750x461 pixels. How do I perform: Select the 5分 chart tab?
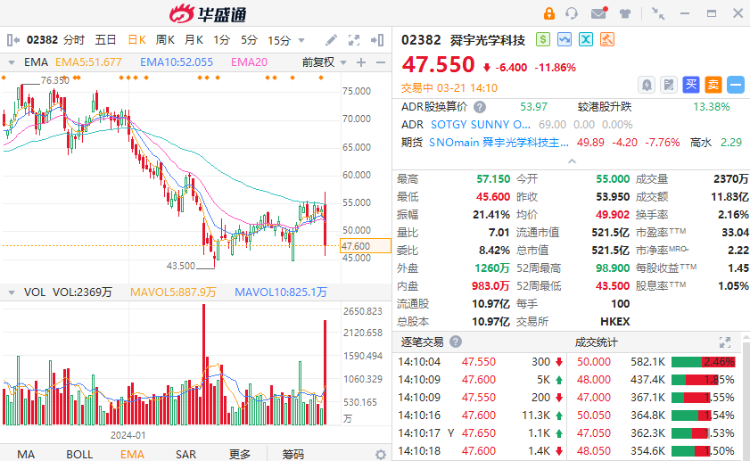tap(249, 40)
